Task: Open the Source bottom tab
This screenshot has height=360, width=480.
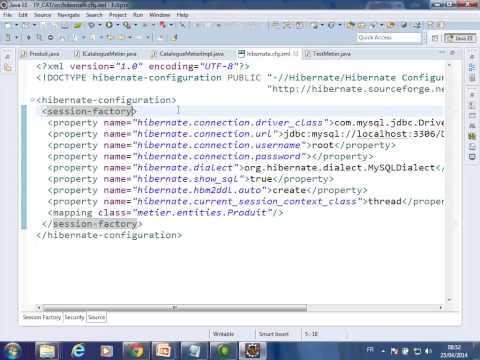Action: (96, 317)
